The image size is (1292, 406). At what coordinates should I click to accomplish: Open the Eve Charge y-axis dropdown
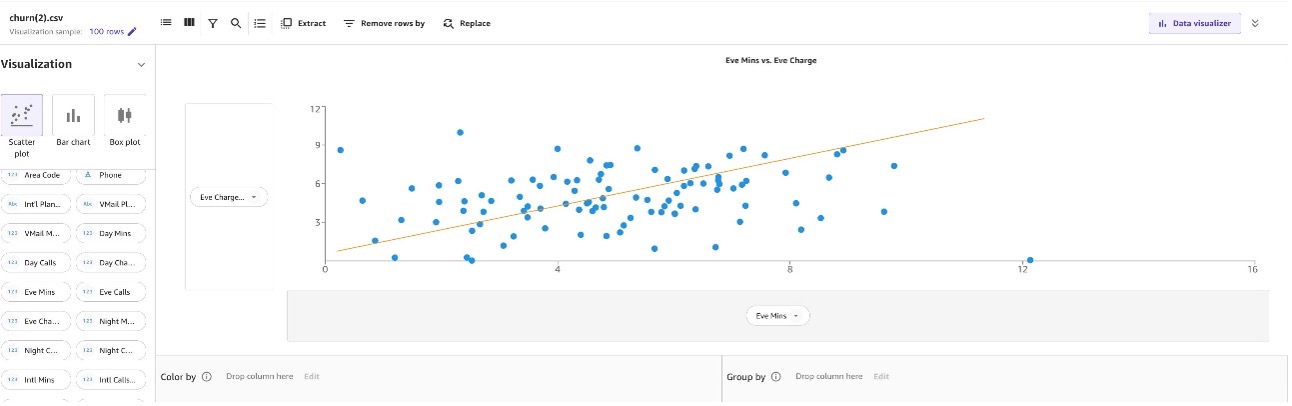[229, 197]
